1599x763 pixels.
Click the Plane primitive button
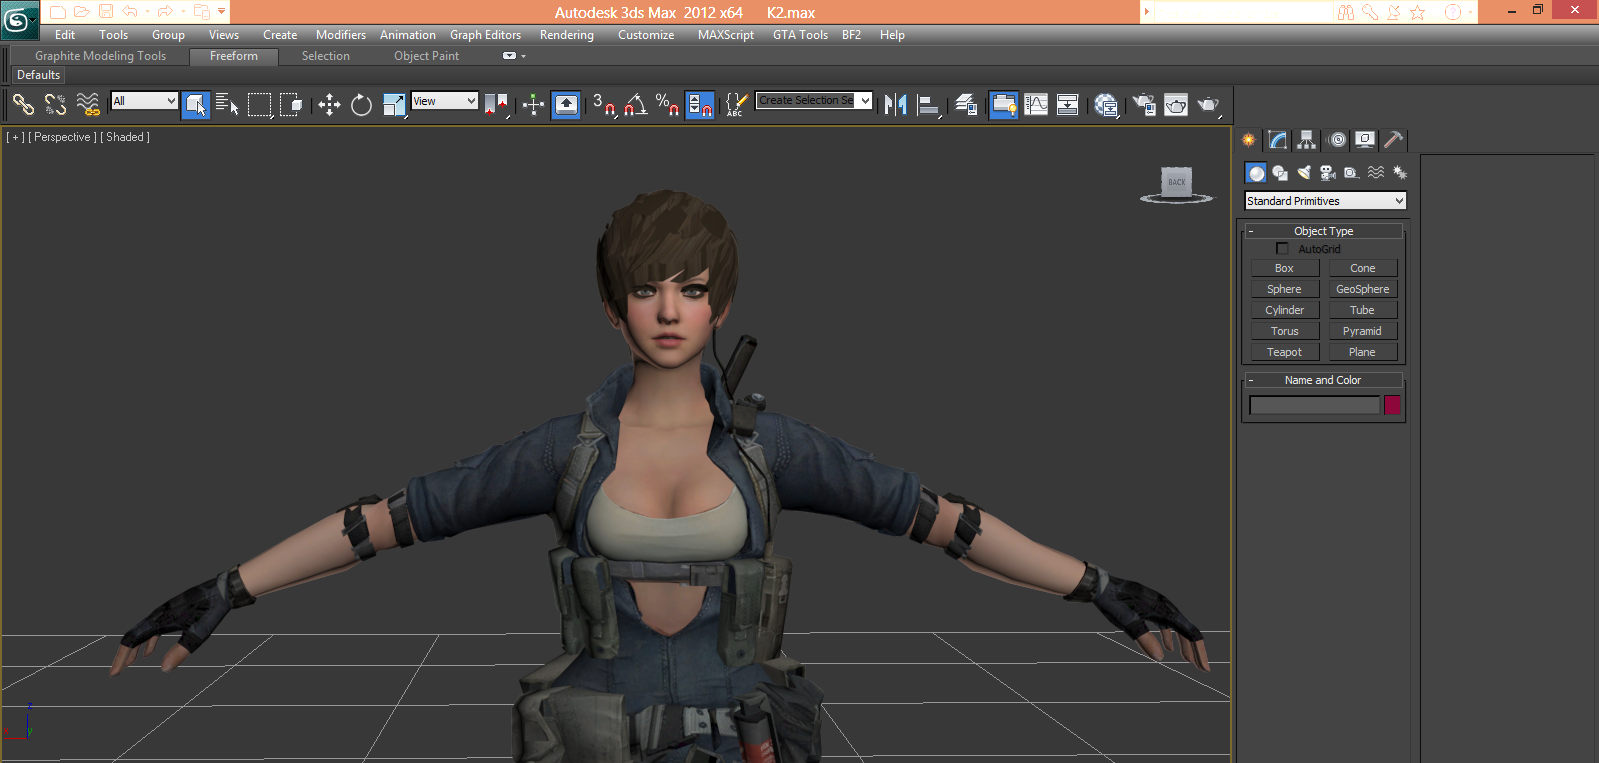tap(1363, 352)
